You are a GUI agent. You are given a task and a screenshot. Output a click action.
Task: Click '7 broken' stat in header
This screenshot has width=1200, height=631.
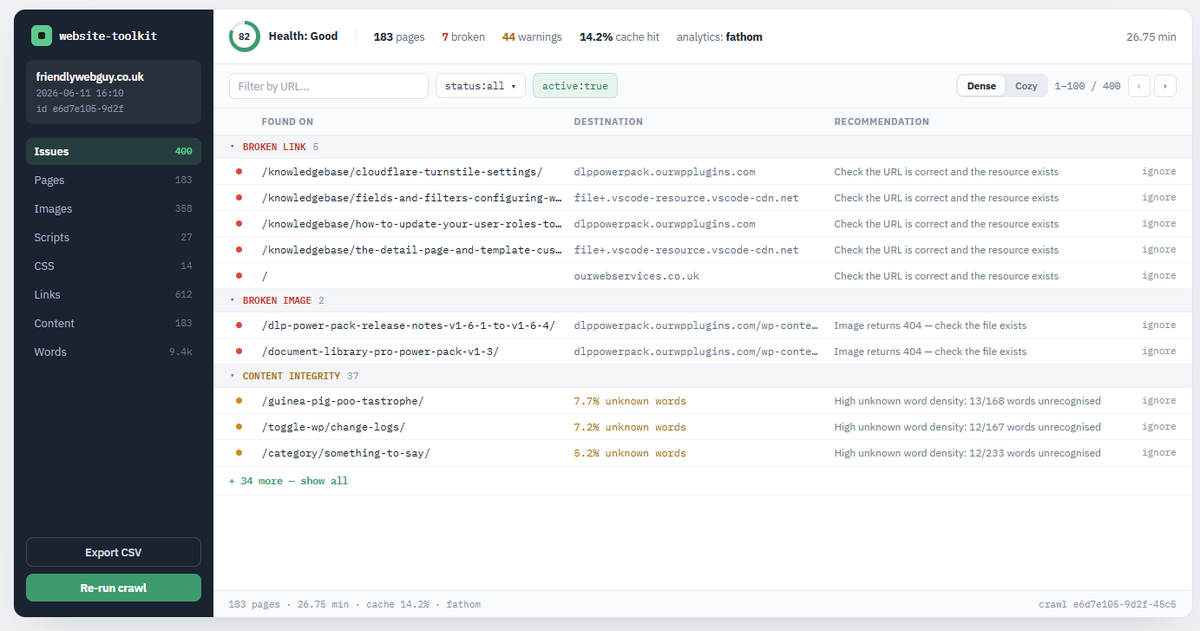click(x=463, y=37)
